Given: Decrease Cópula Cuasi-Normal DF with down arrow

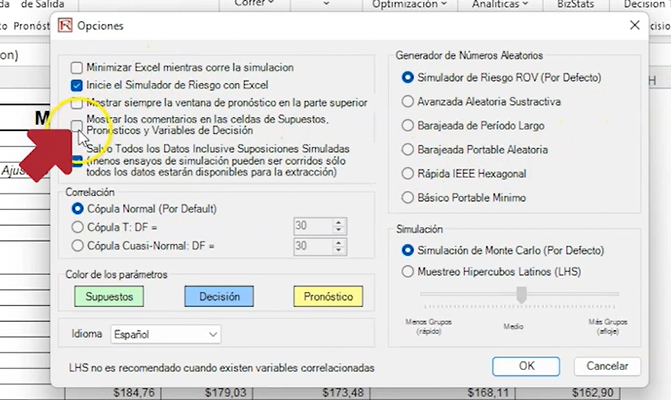Looking at the screenshot, I should pyautogui.click(x=338, y=250).
